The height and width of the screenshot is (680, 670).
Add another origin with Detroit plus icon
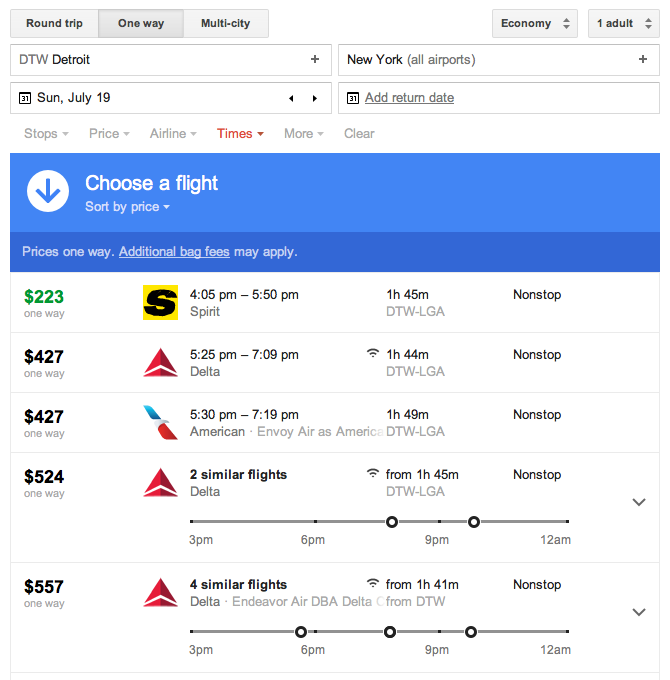click(315, 59)
